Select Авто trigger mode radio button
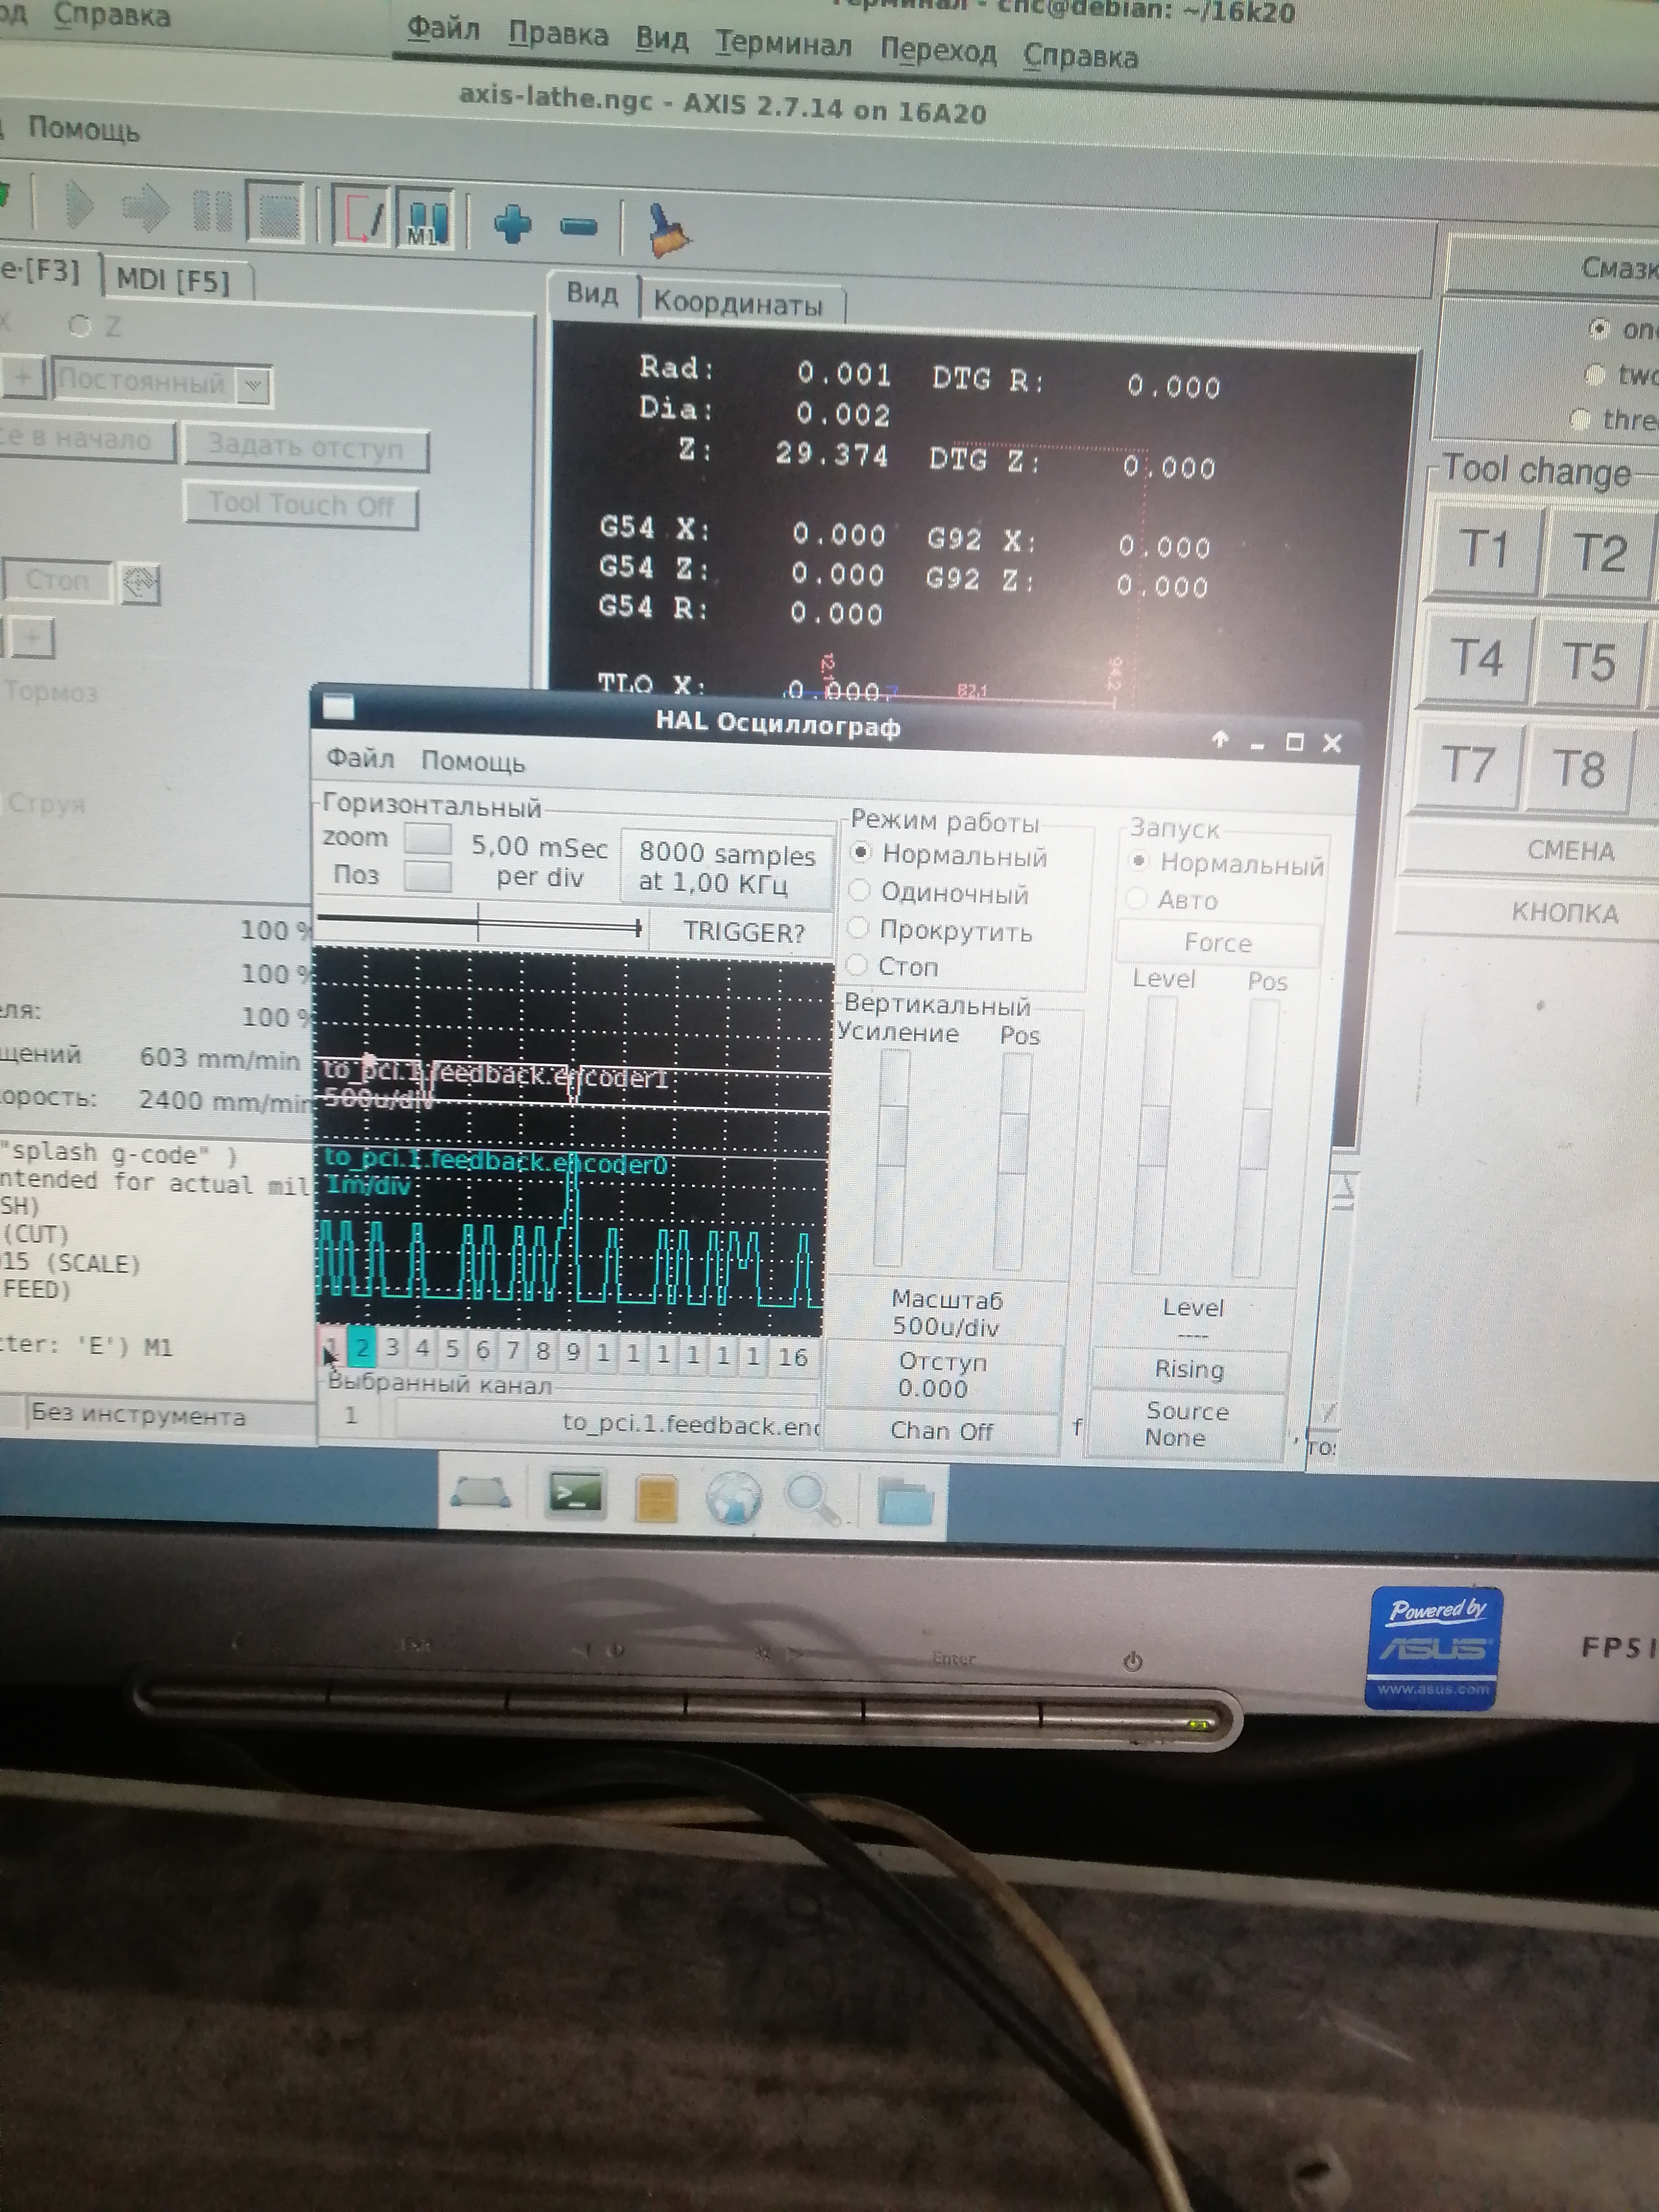Screen dimensions: 1659x2212 (1136, 899)
